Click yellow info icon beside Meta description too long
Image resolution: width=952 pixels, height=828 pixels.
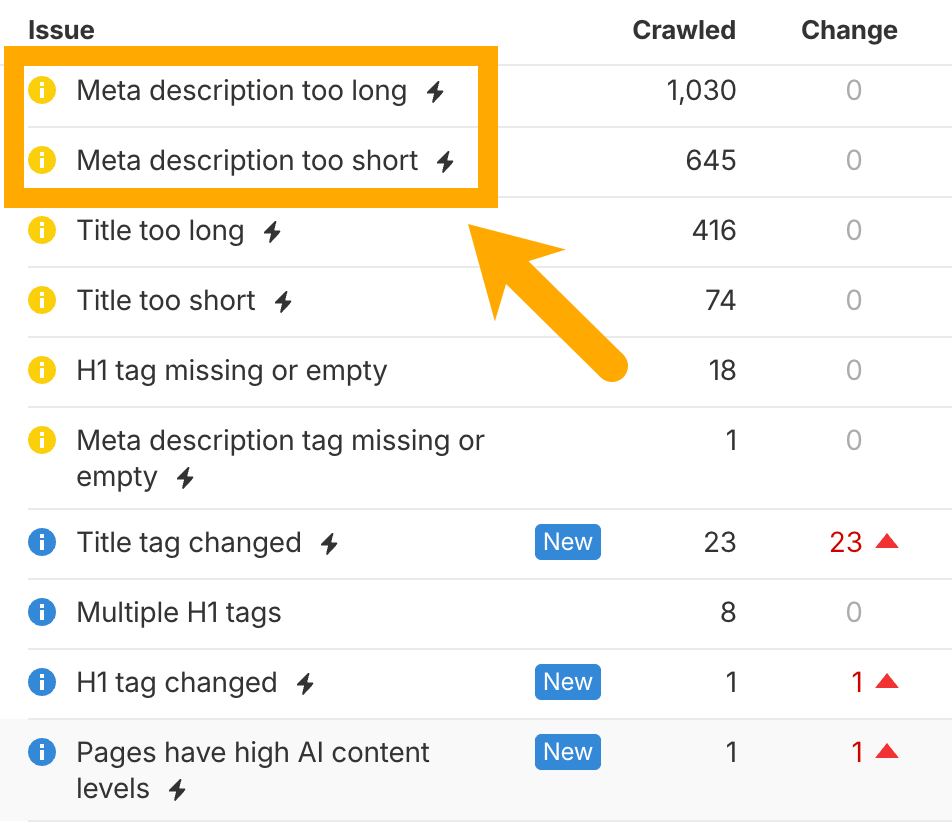click(41, 91)
